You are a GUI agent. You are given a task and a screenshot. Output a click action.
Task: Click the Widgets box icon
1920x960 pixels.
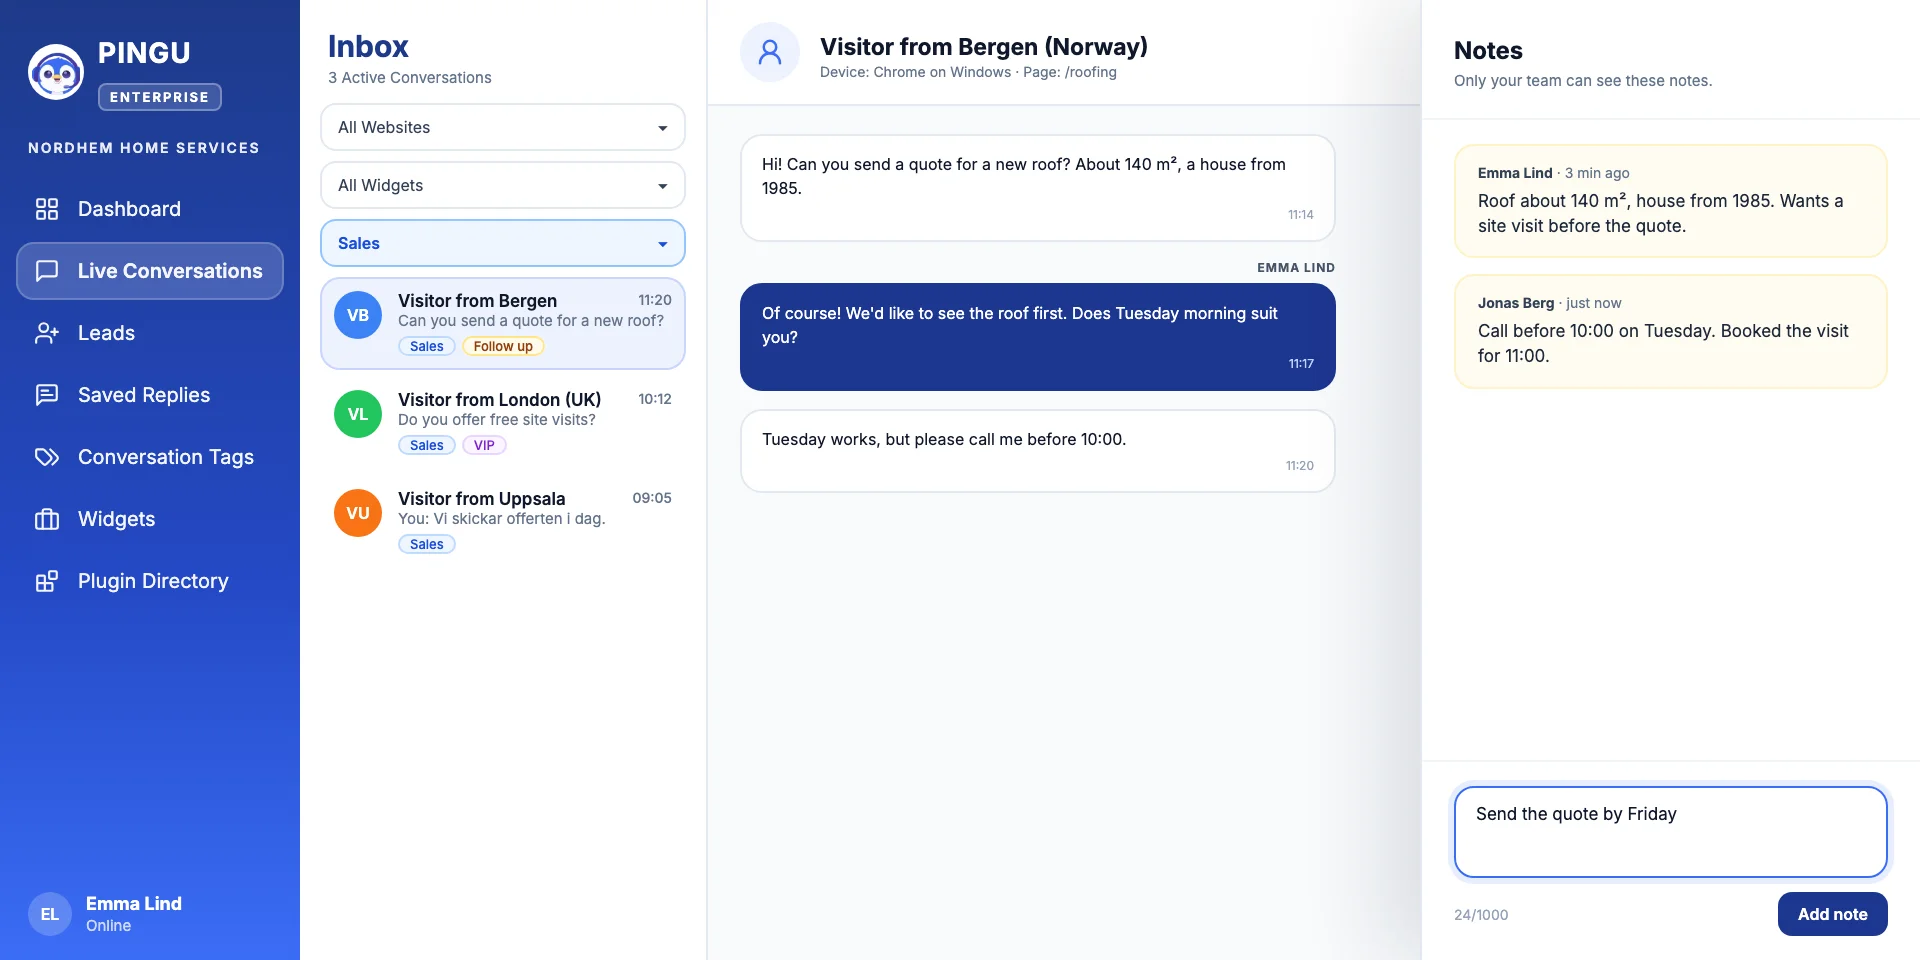pos(47,519)
